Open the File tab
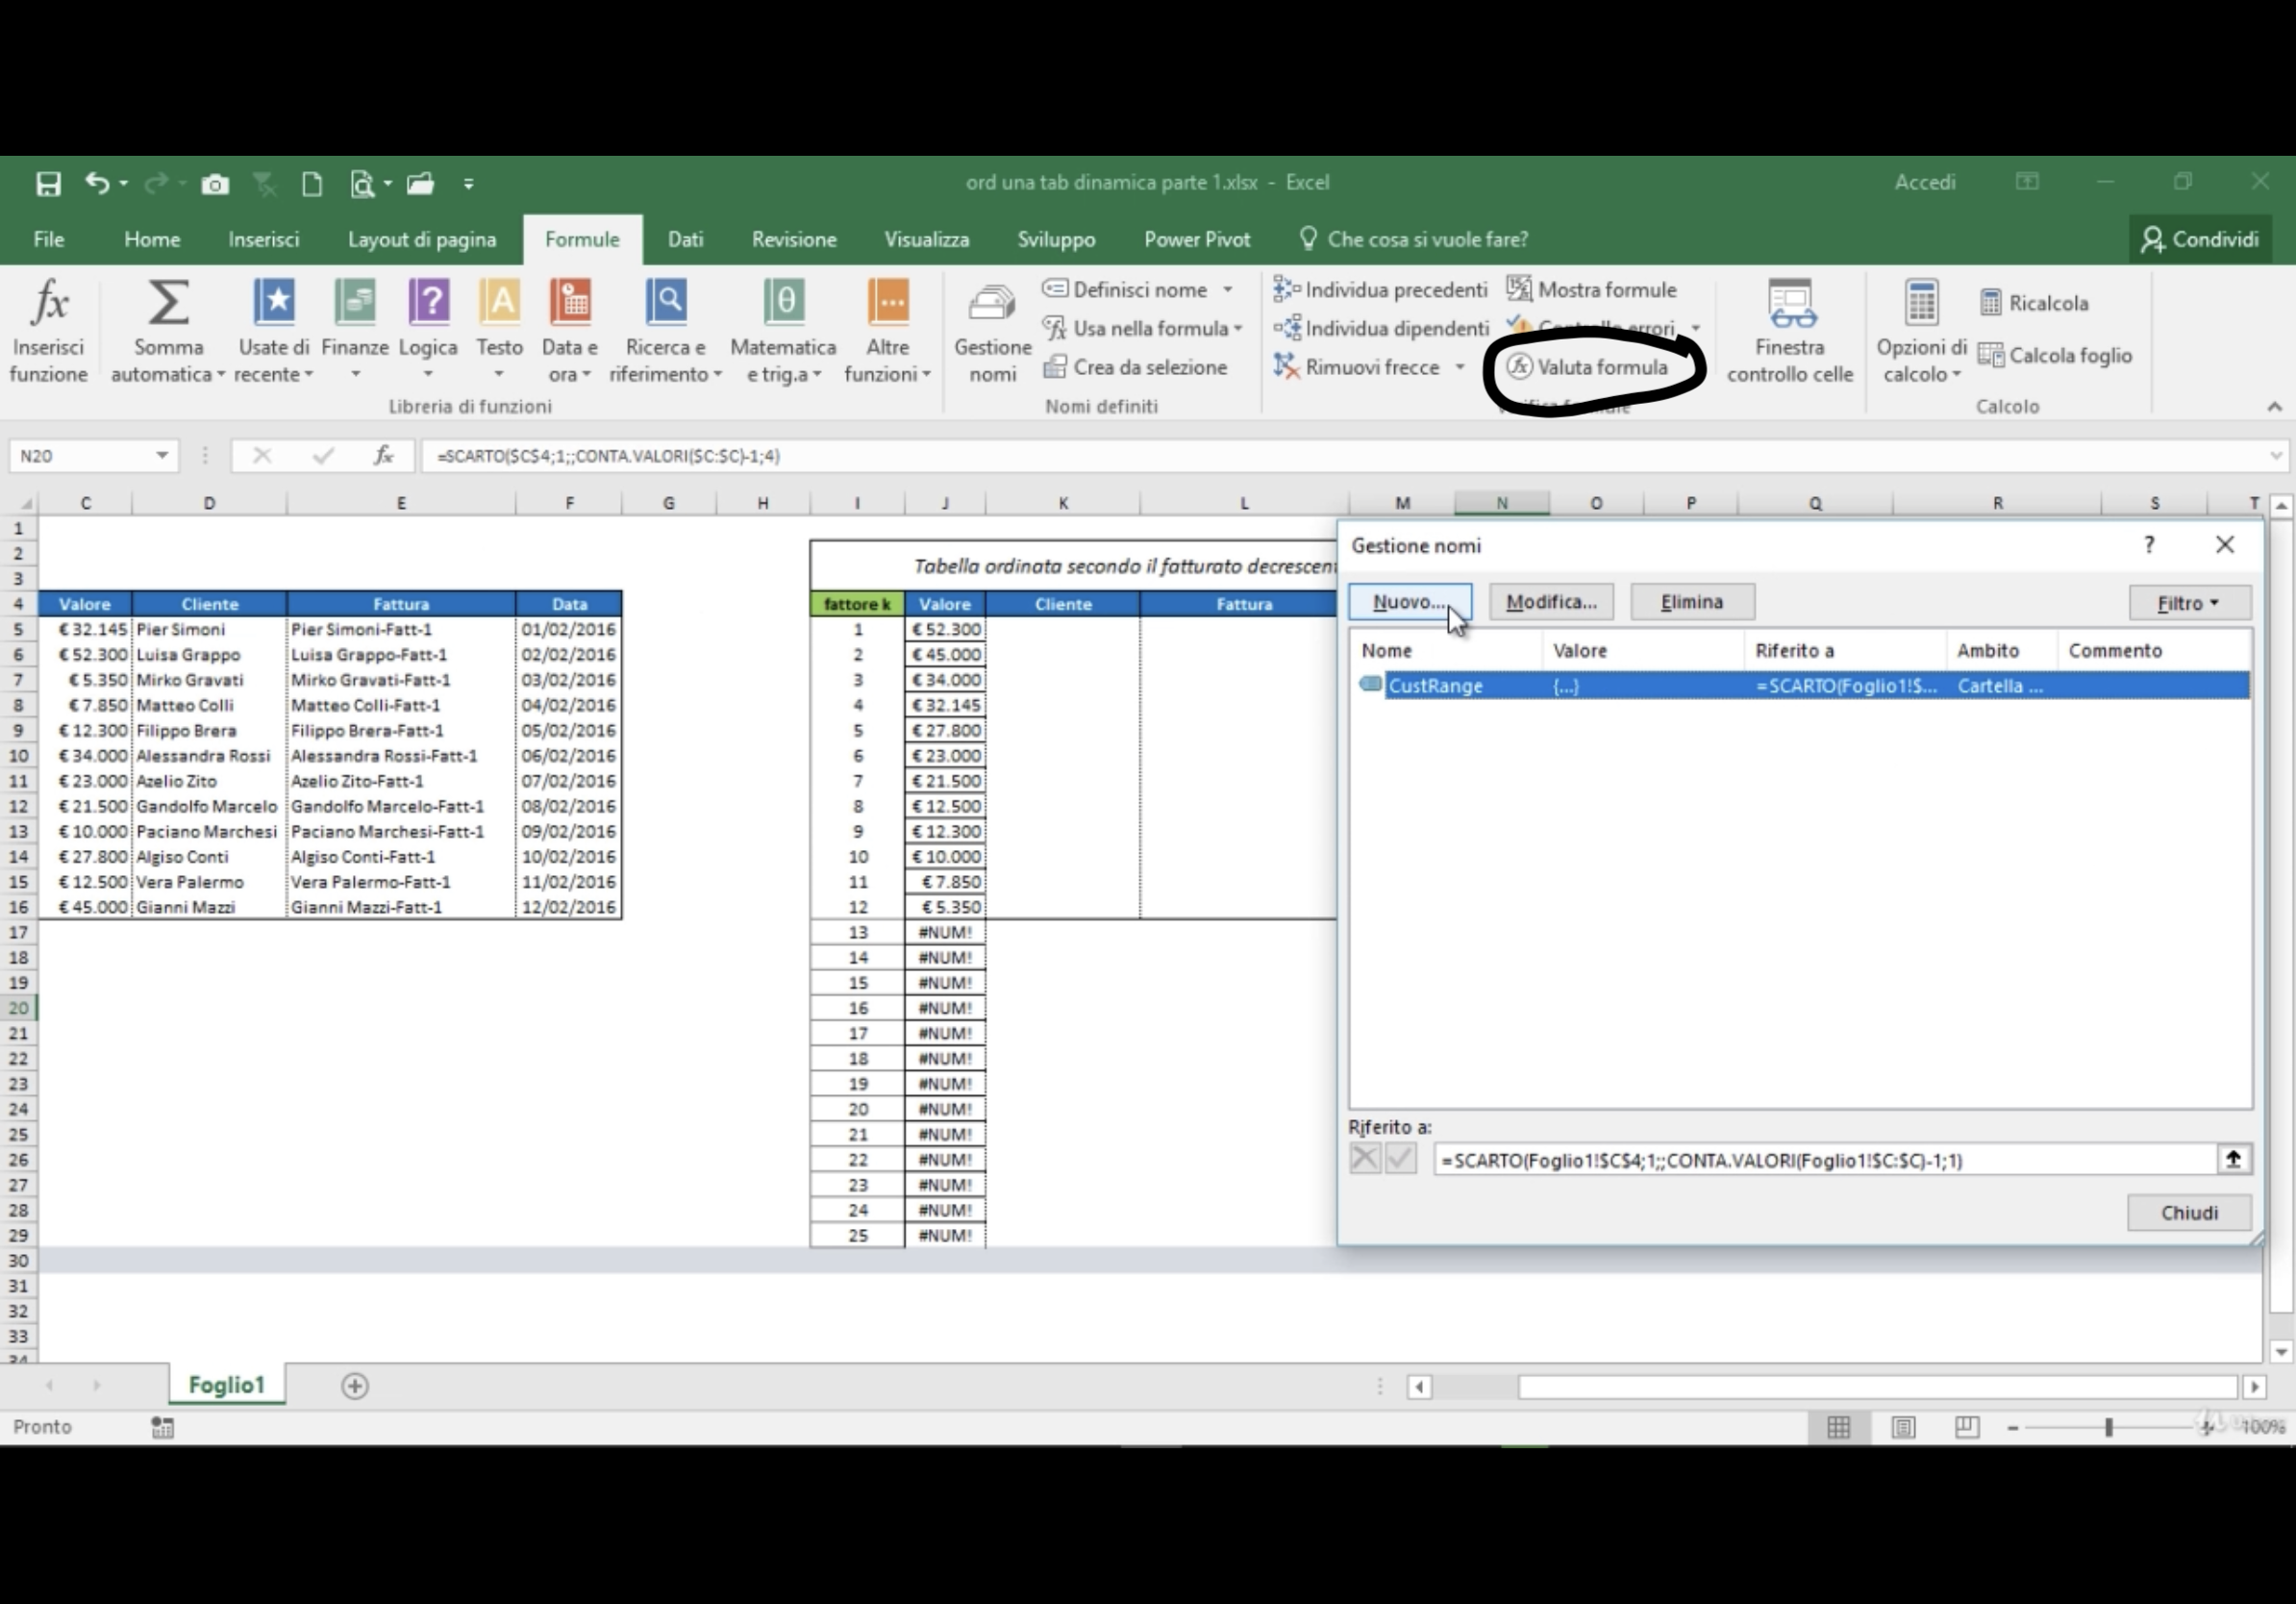The width and height of the screenshot is (2296, 1604). (x=48, y=240)
